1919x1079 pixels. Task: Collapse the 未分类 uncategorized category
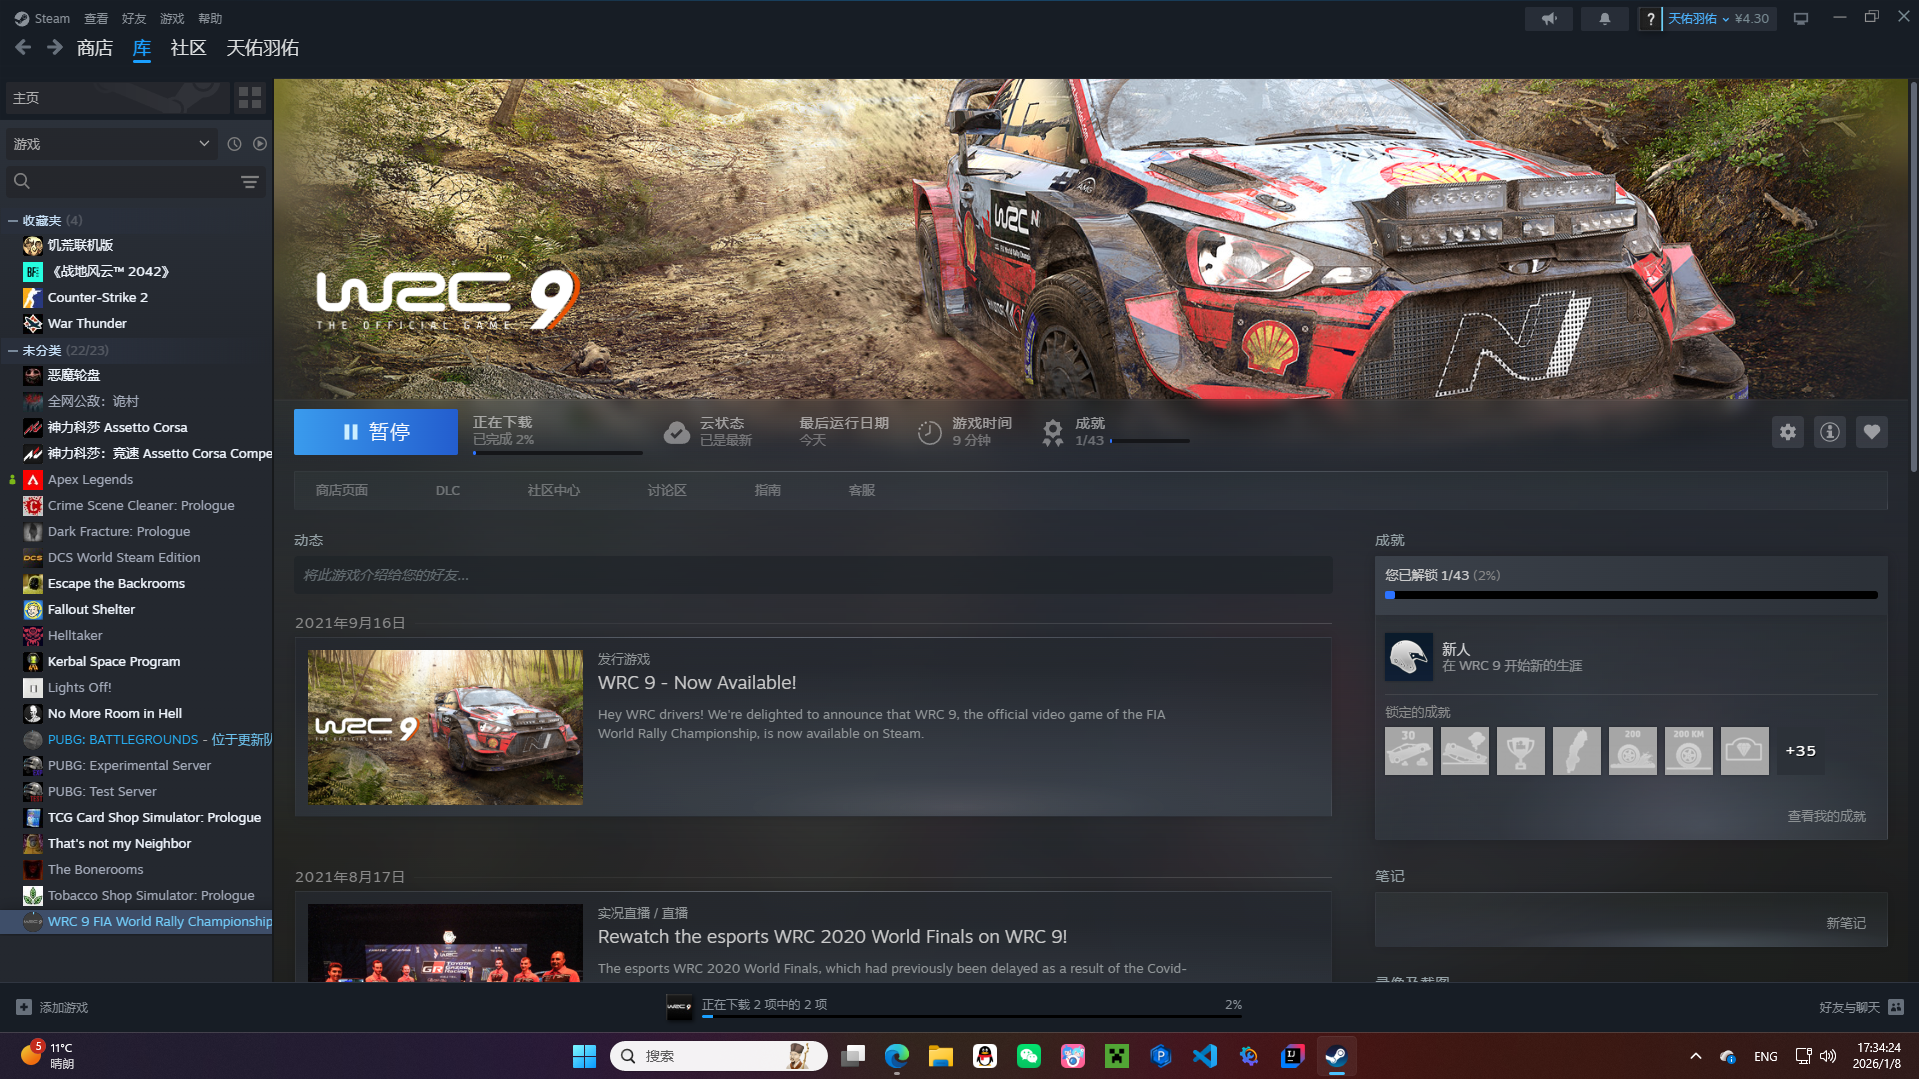click(13, 351)
